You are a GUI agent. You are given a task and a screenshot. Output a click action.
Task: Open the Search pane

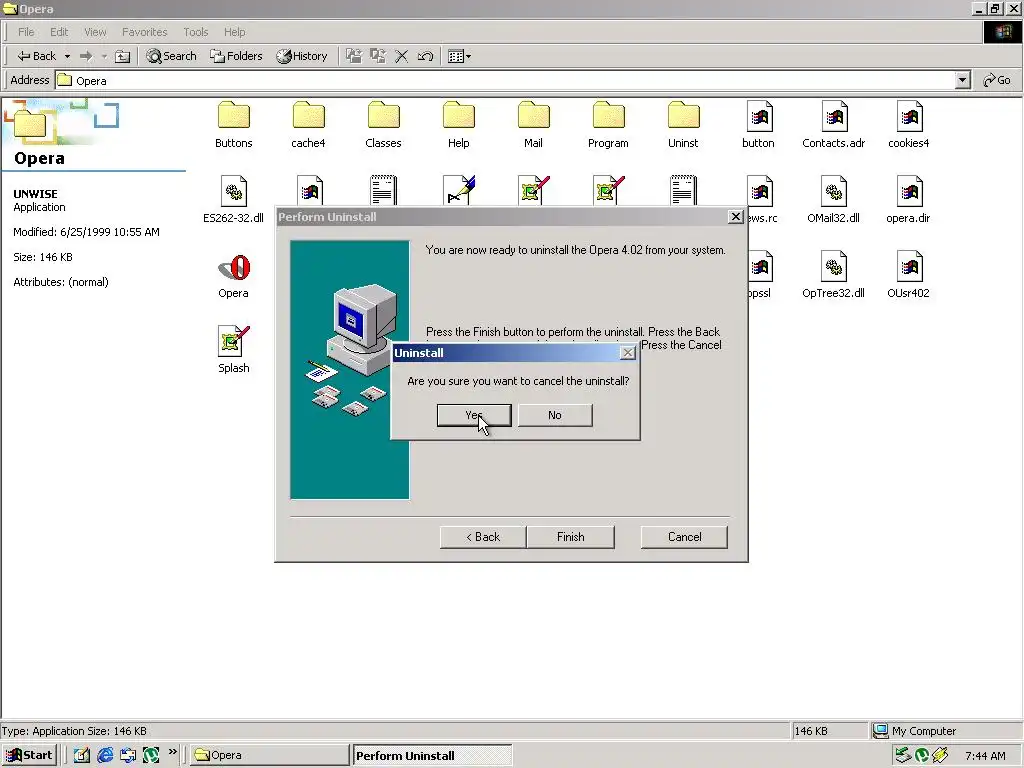click(171, 56)
